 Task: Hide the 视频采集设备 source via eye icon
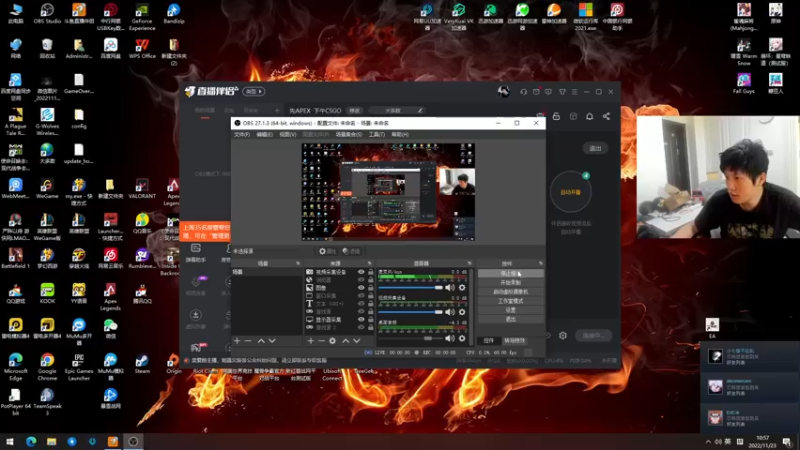(361, 272)
